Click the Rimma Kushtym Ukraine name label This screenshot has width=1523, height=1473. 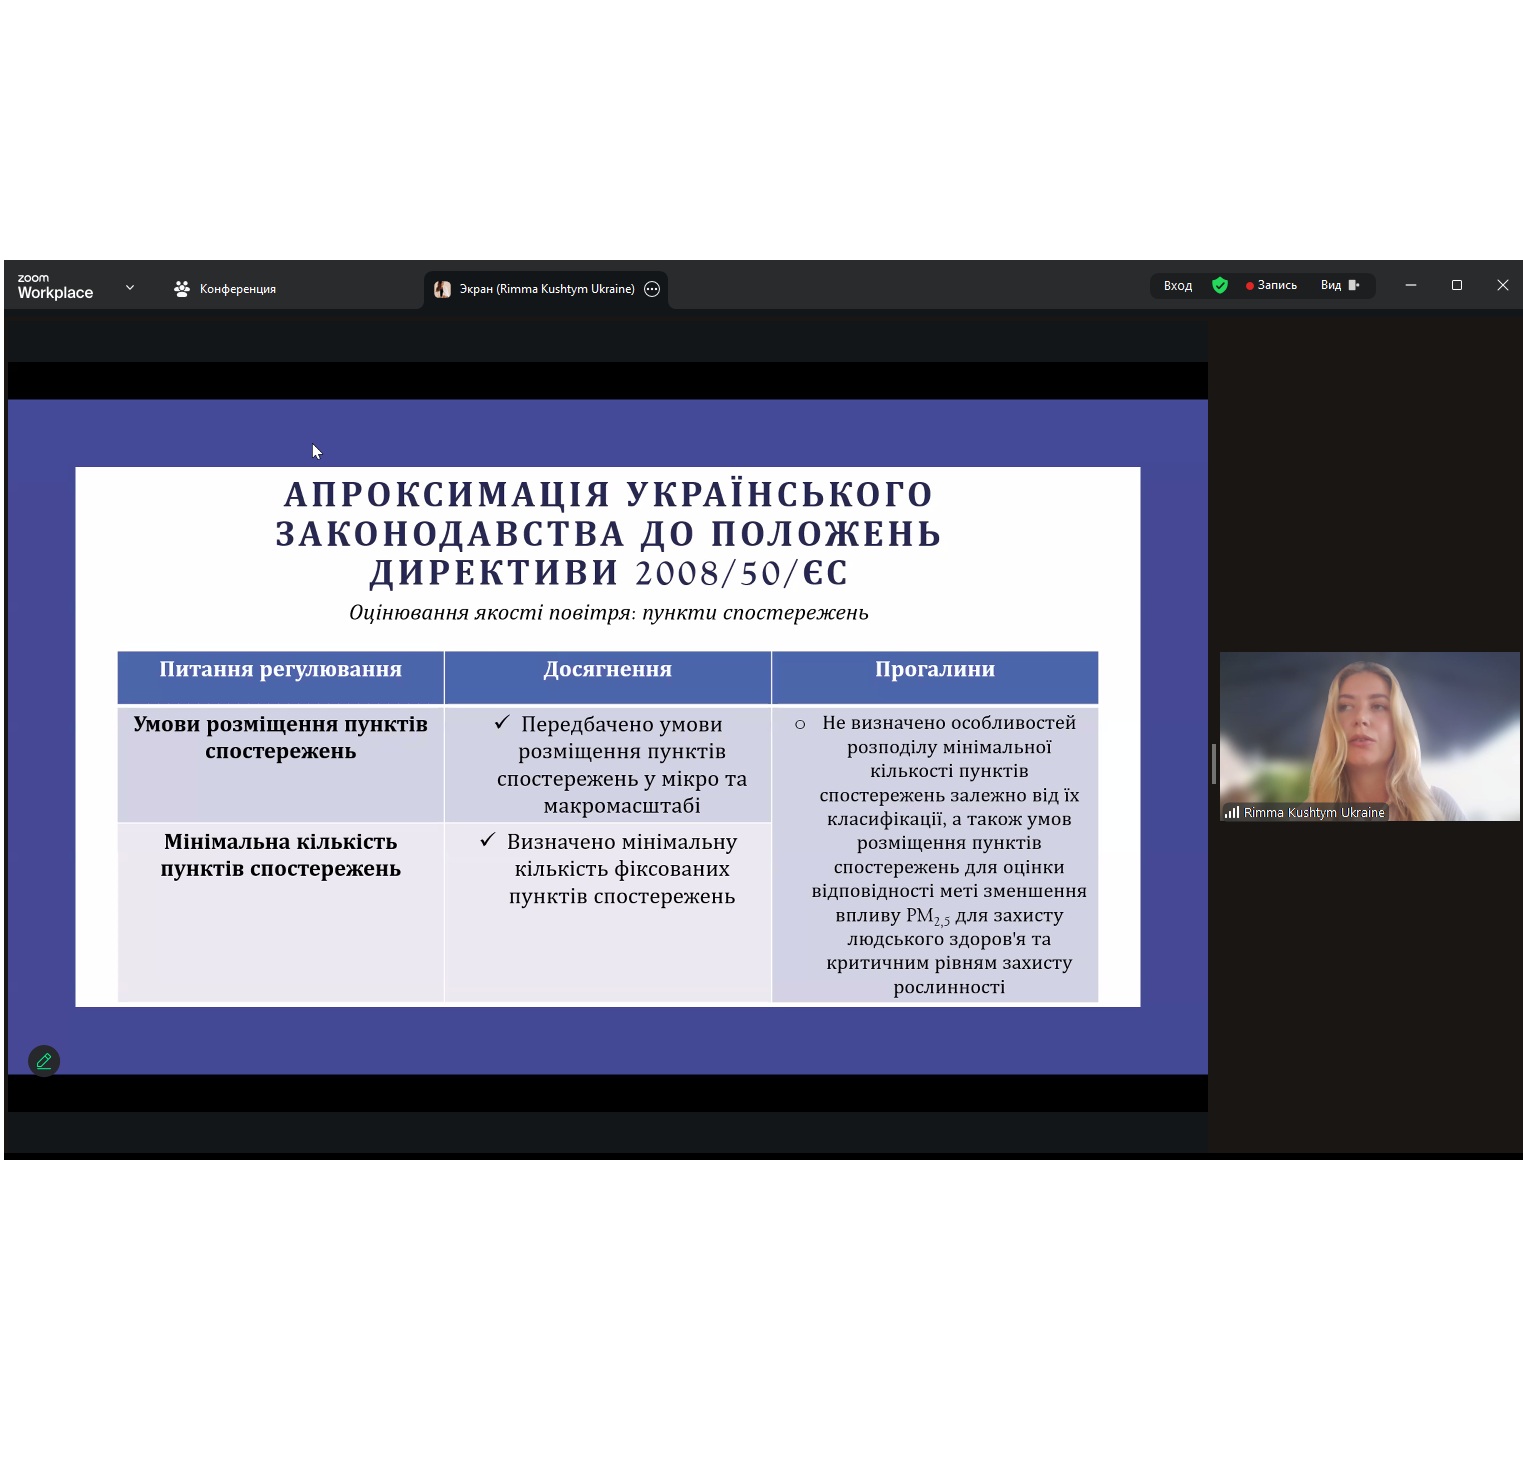coord(1314,812)
